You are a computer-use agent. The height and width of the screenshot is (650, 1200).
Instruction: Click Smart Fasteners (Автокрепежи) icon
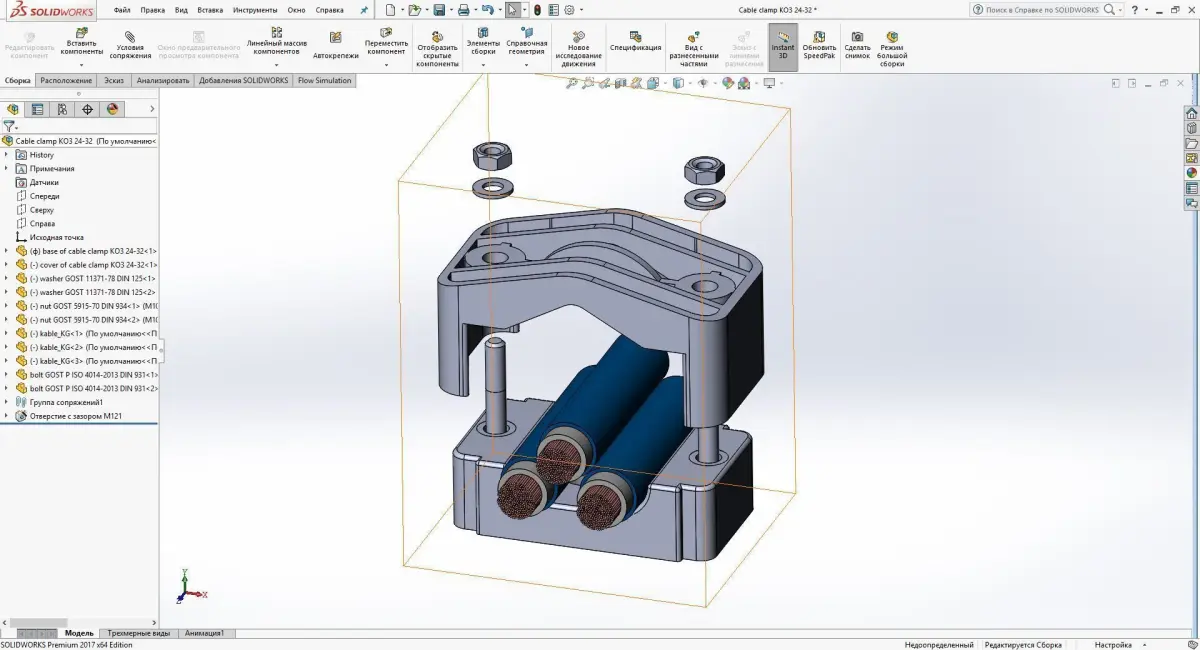[335, 37]
